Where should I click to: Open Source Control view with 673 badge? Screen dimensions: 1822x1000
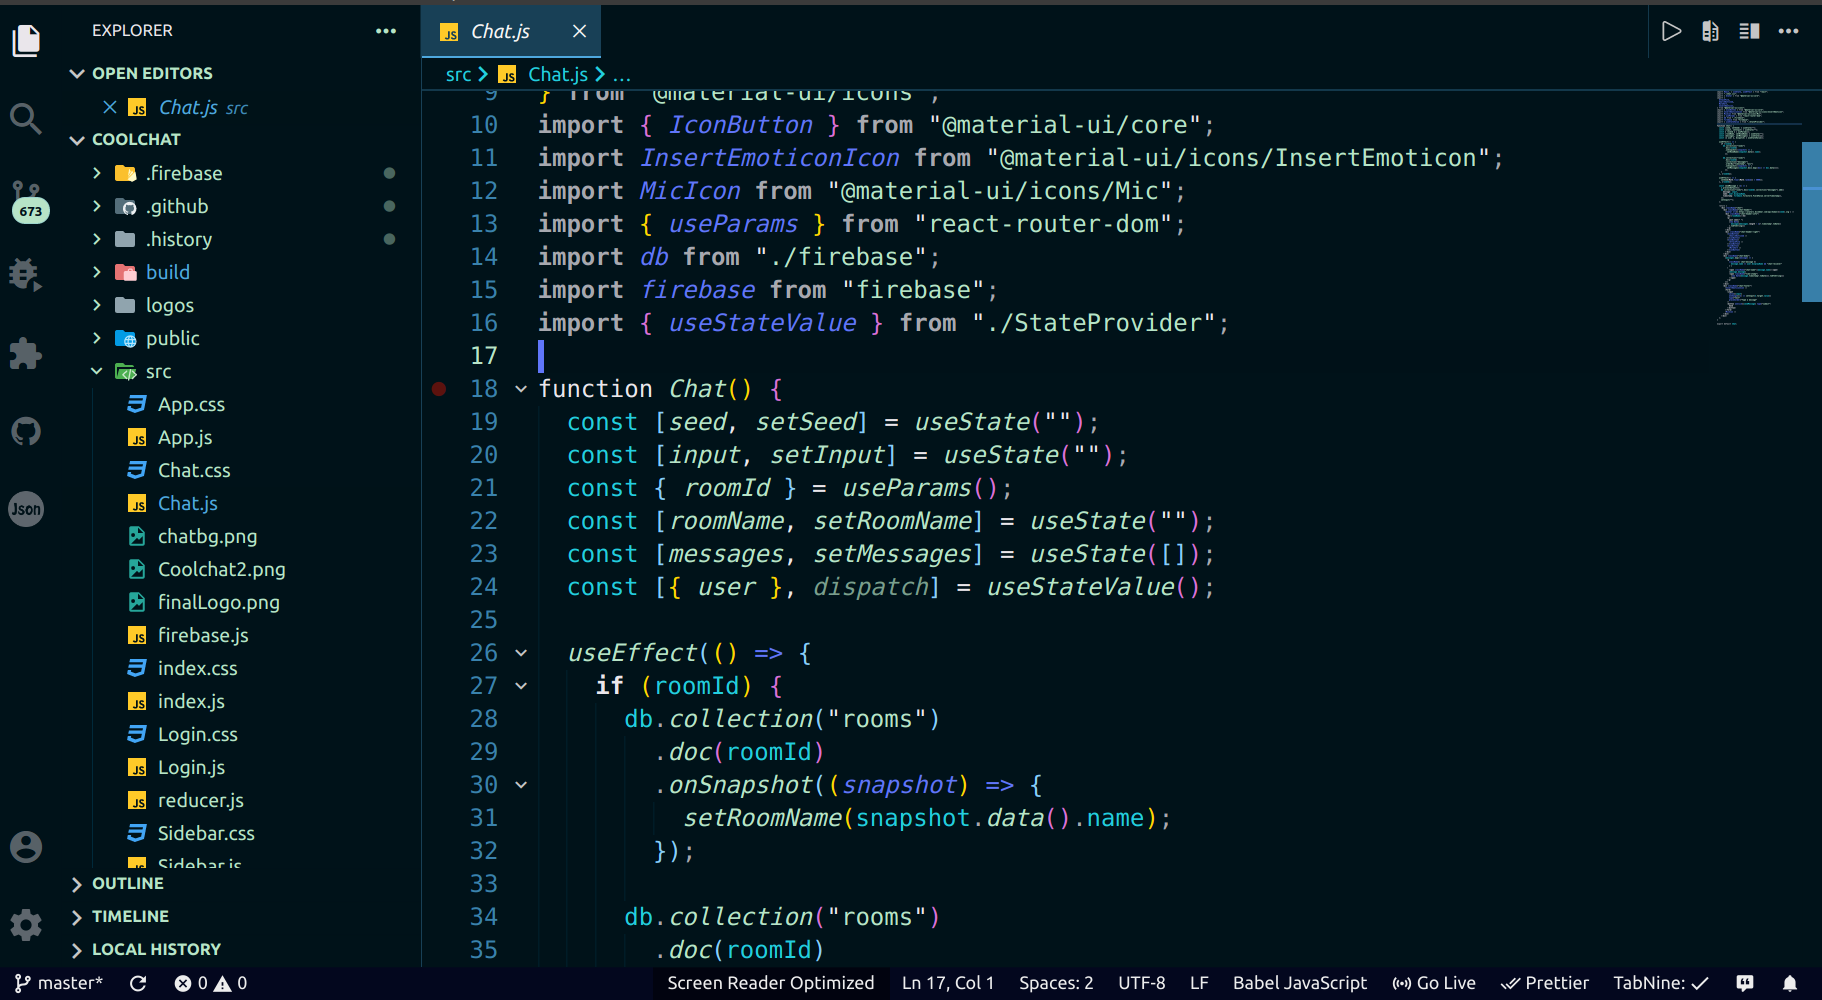(28, 201)
